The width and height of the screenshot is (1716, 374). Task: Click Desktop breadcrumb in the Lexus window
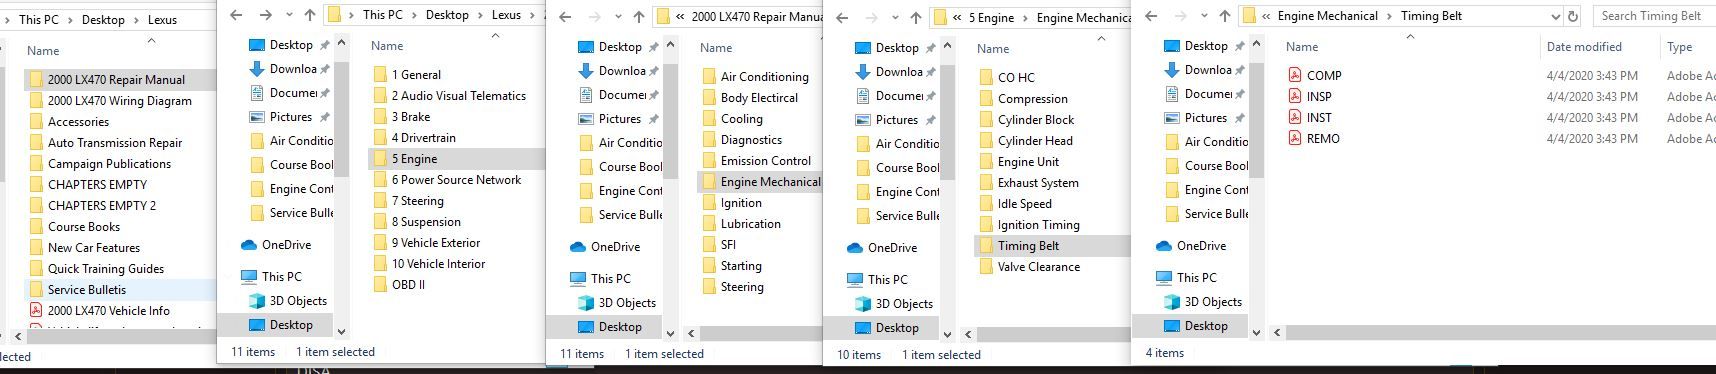point(103,19)
